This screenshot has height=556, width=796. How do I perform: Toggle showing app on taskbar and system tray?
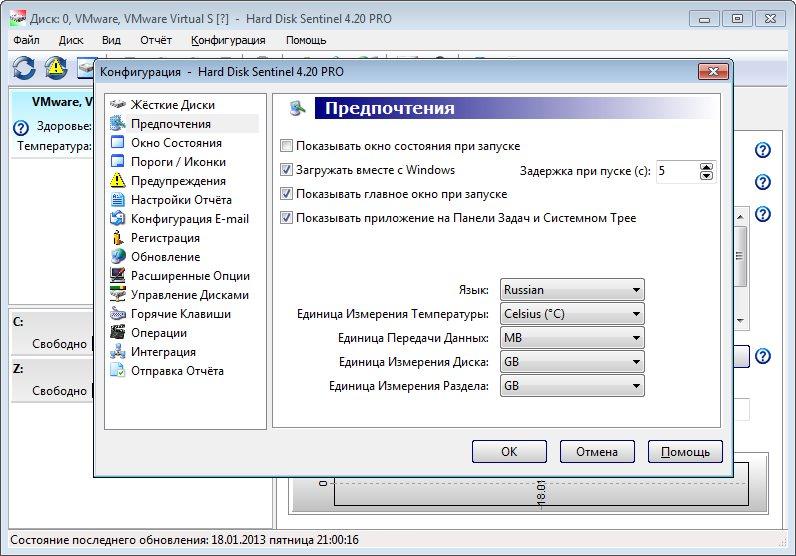coord(286,217)
